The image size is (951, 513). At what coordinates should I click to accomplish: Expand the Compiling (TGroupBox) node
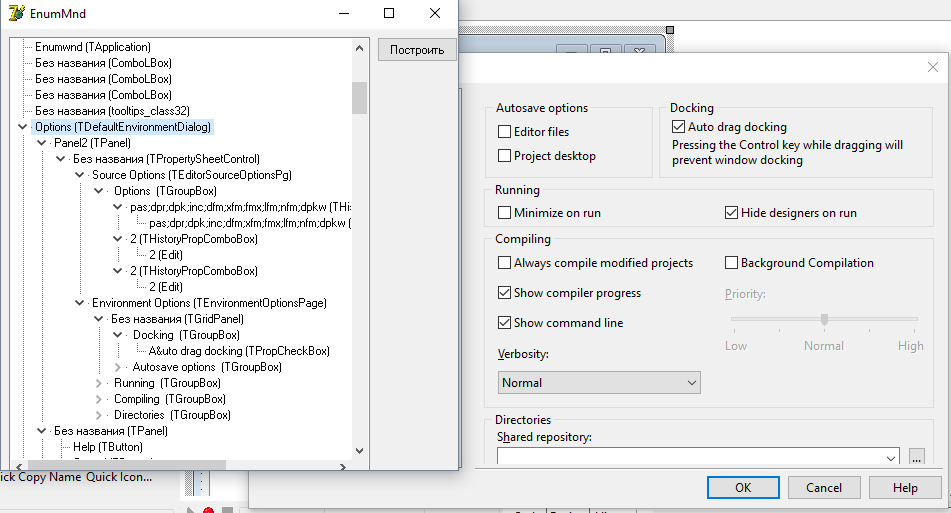click(x=99, y=399)
